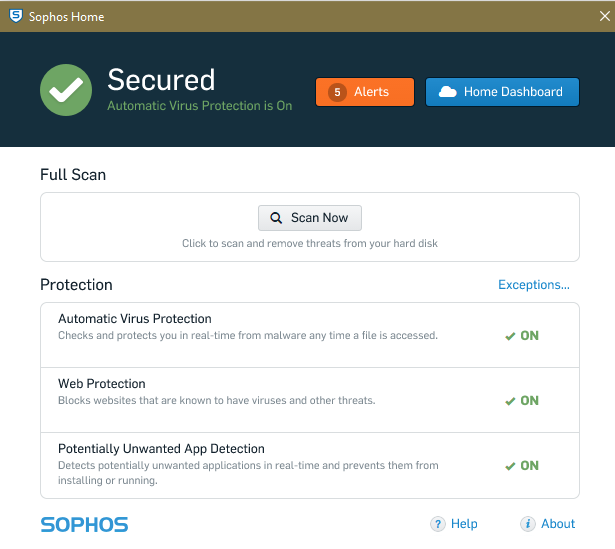Select the Web Protection row title
This screenshot has height=549, width=615.
tap(102, 384)
